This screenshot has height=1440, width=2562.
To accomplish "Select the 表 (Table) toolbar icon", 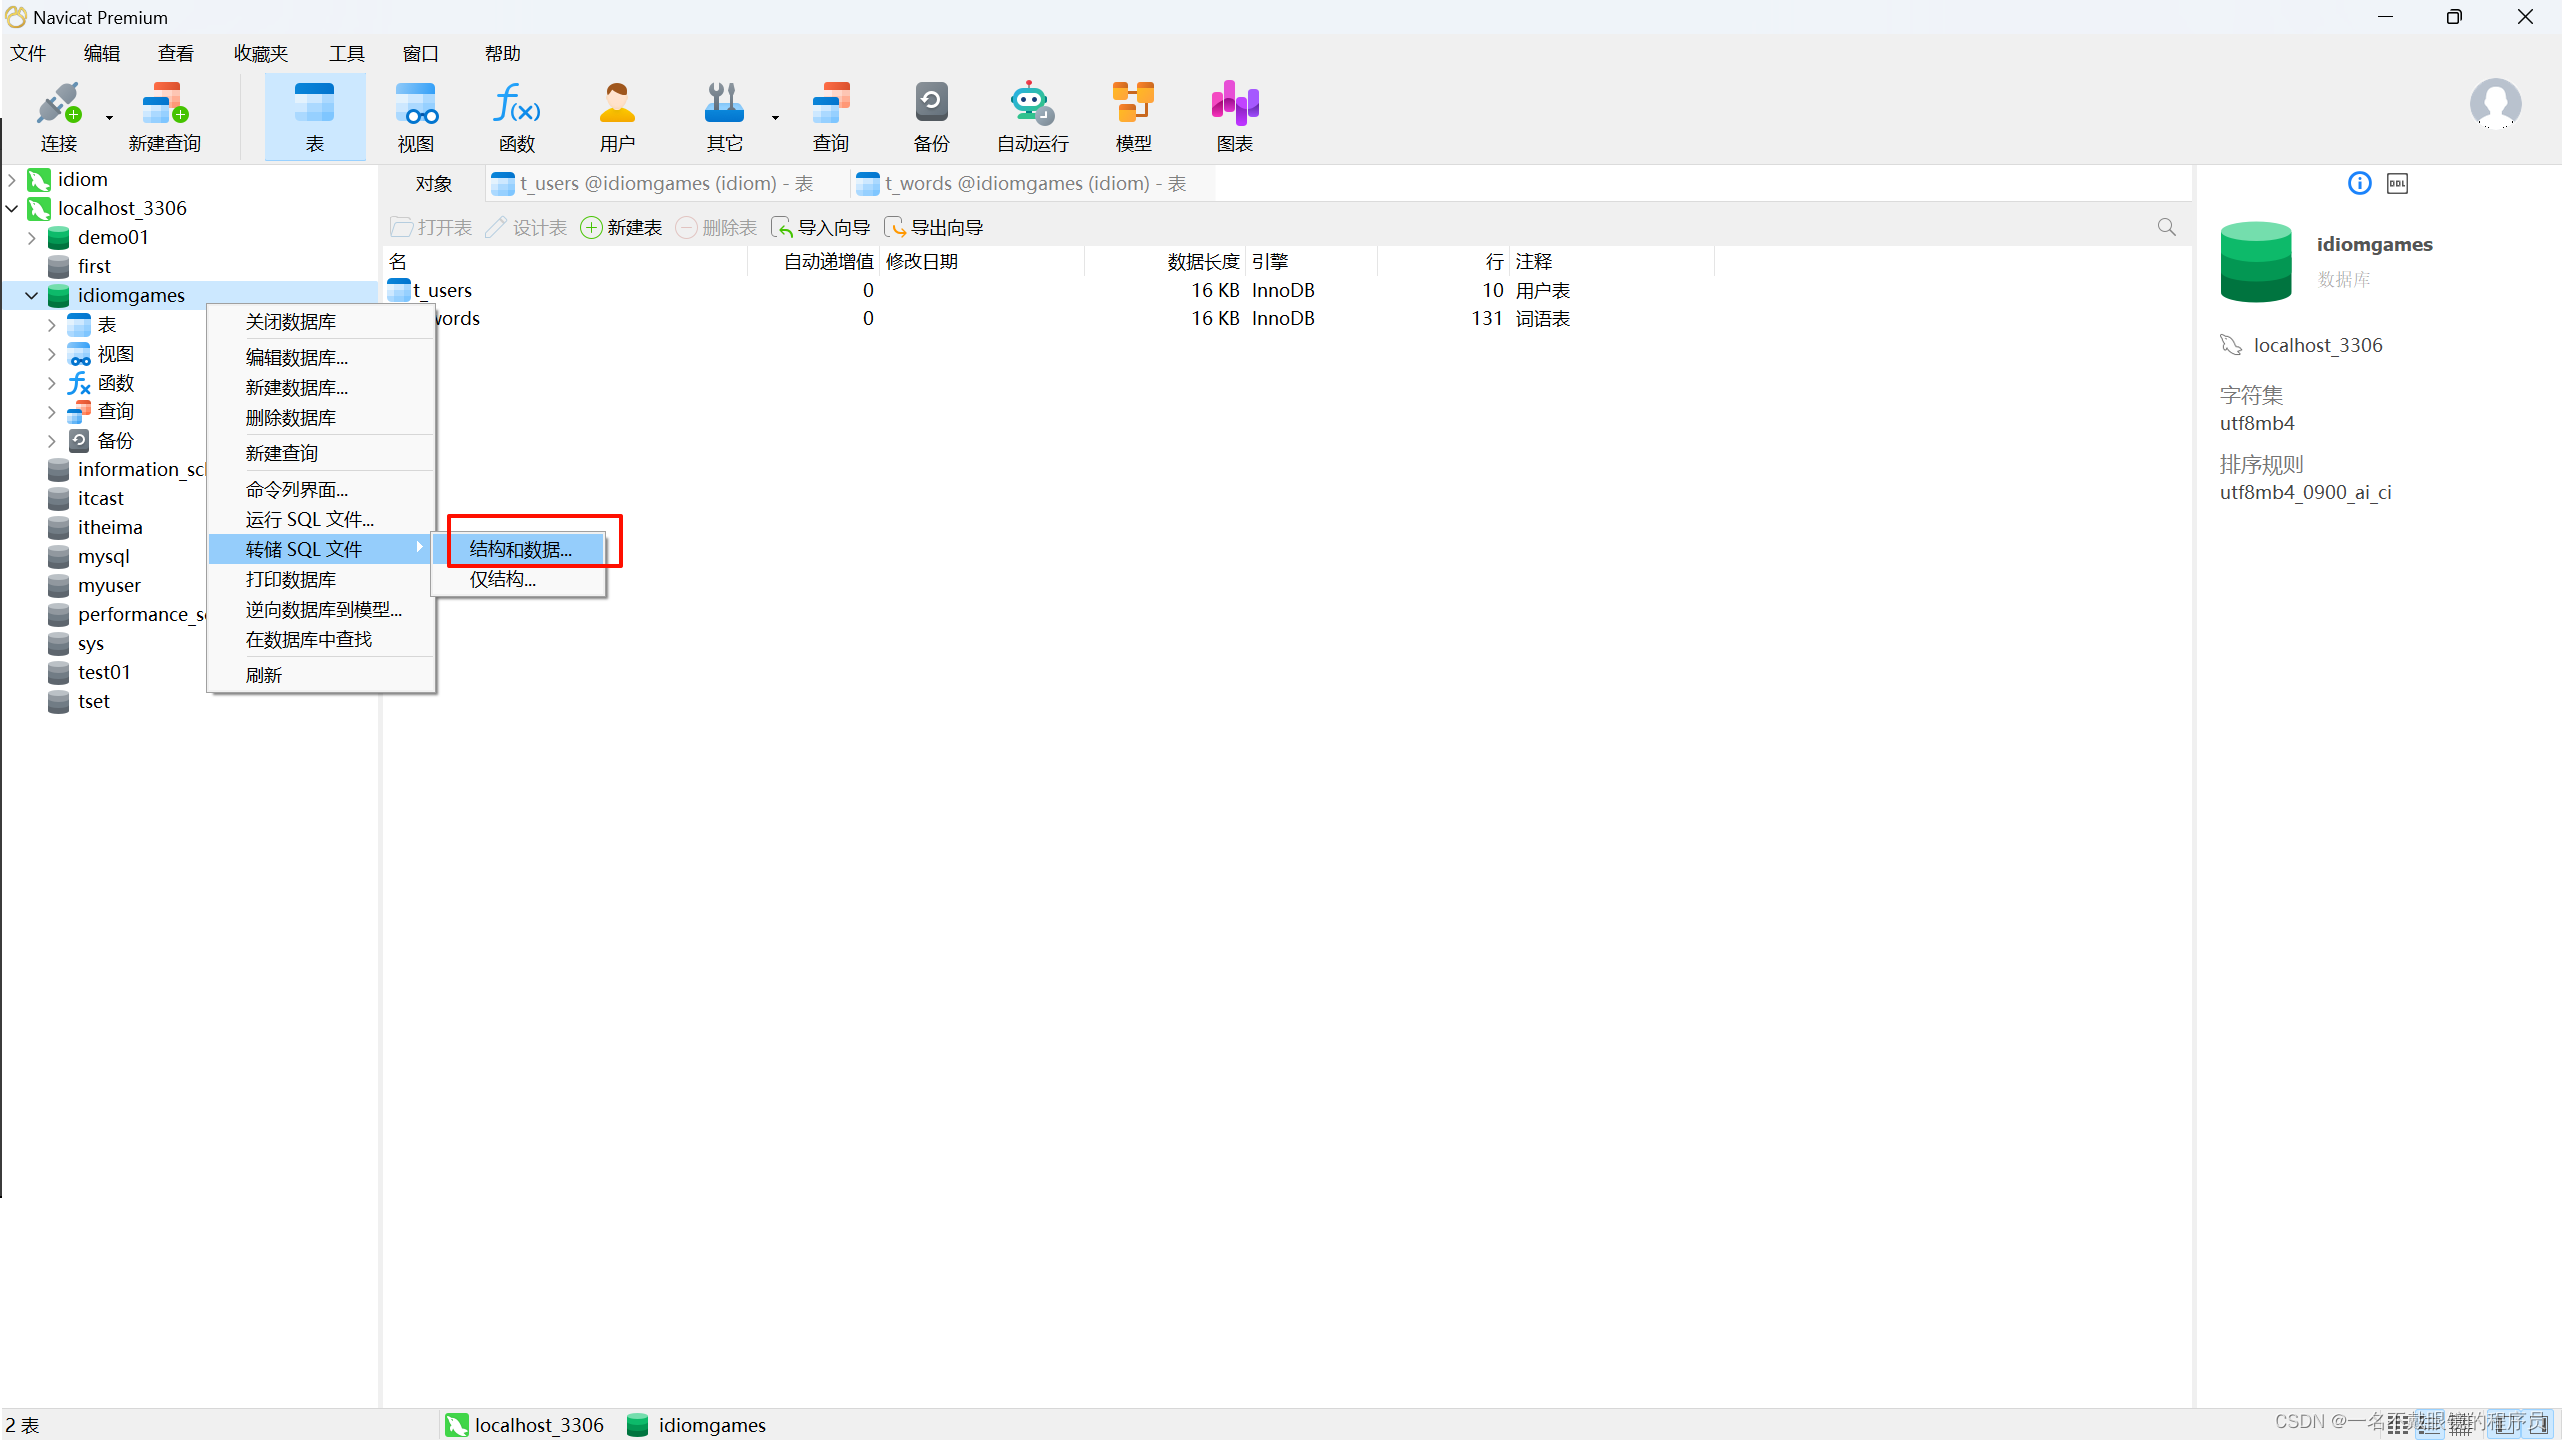I will [315, 117].
